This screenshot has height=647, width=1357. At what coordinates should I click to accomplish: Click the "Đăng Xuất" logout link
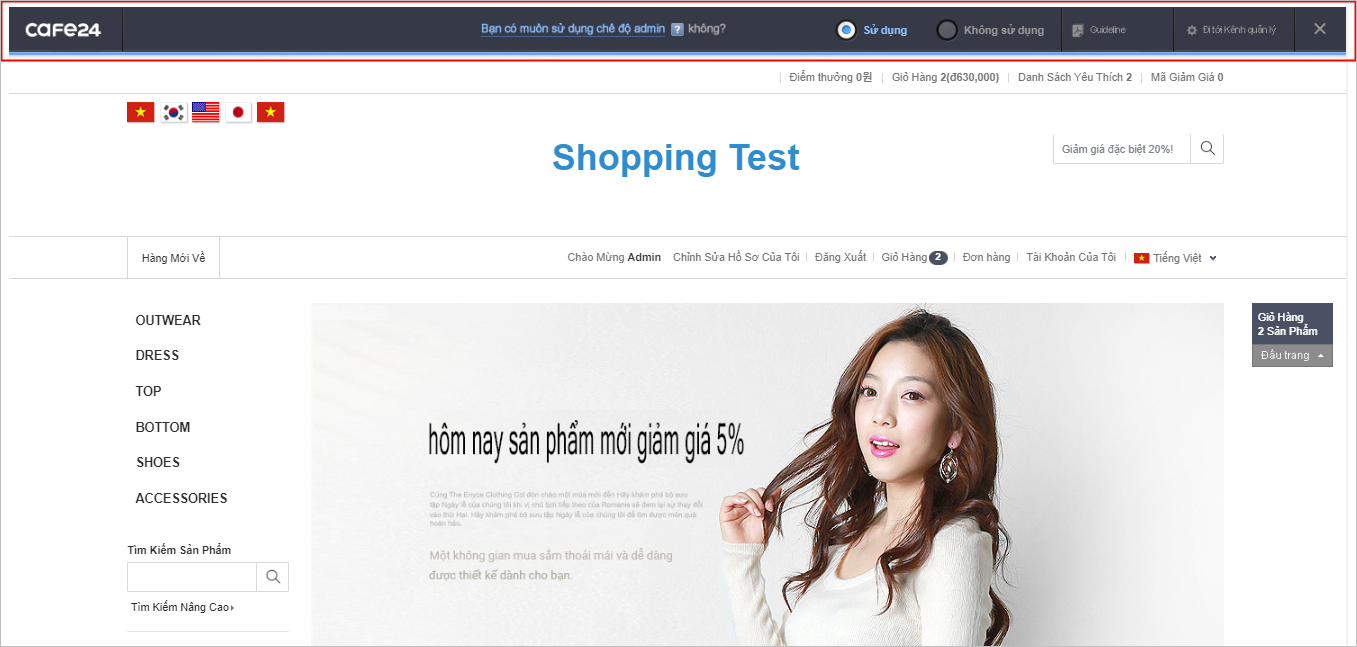point(840,257)
